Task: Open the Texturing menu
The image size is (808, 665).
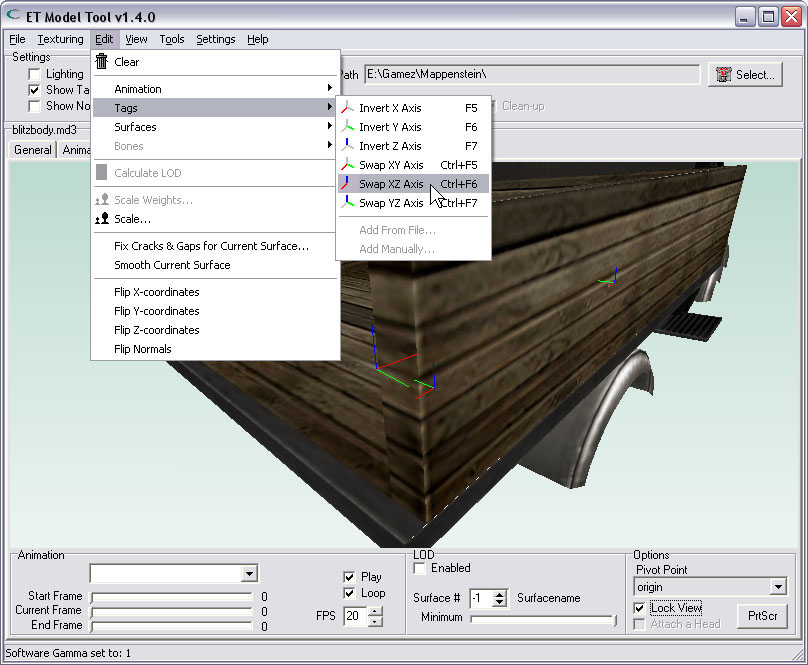Action: [60, 39]
